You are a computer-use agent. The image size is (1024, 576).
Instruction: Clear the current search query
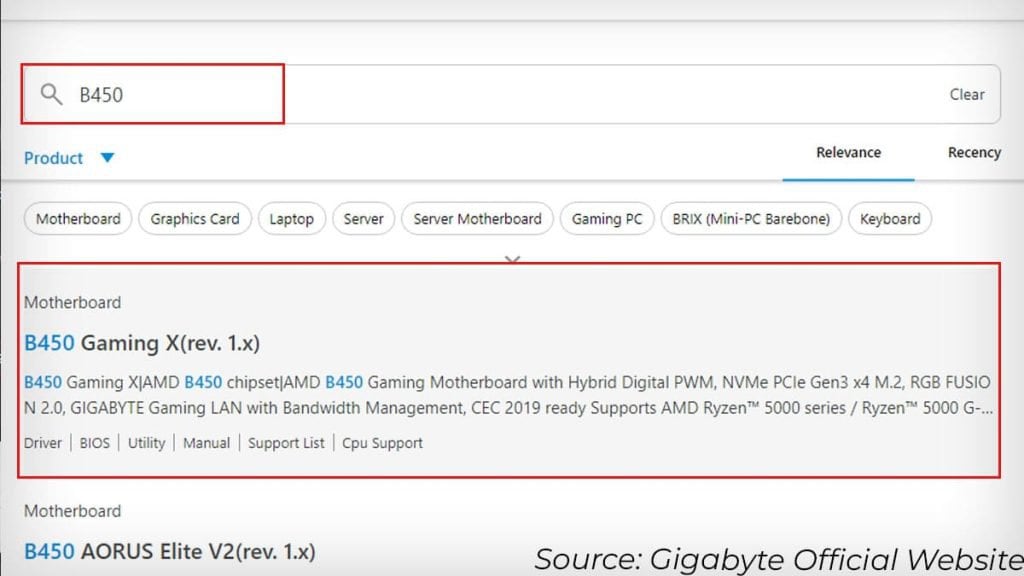(967, 93)
